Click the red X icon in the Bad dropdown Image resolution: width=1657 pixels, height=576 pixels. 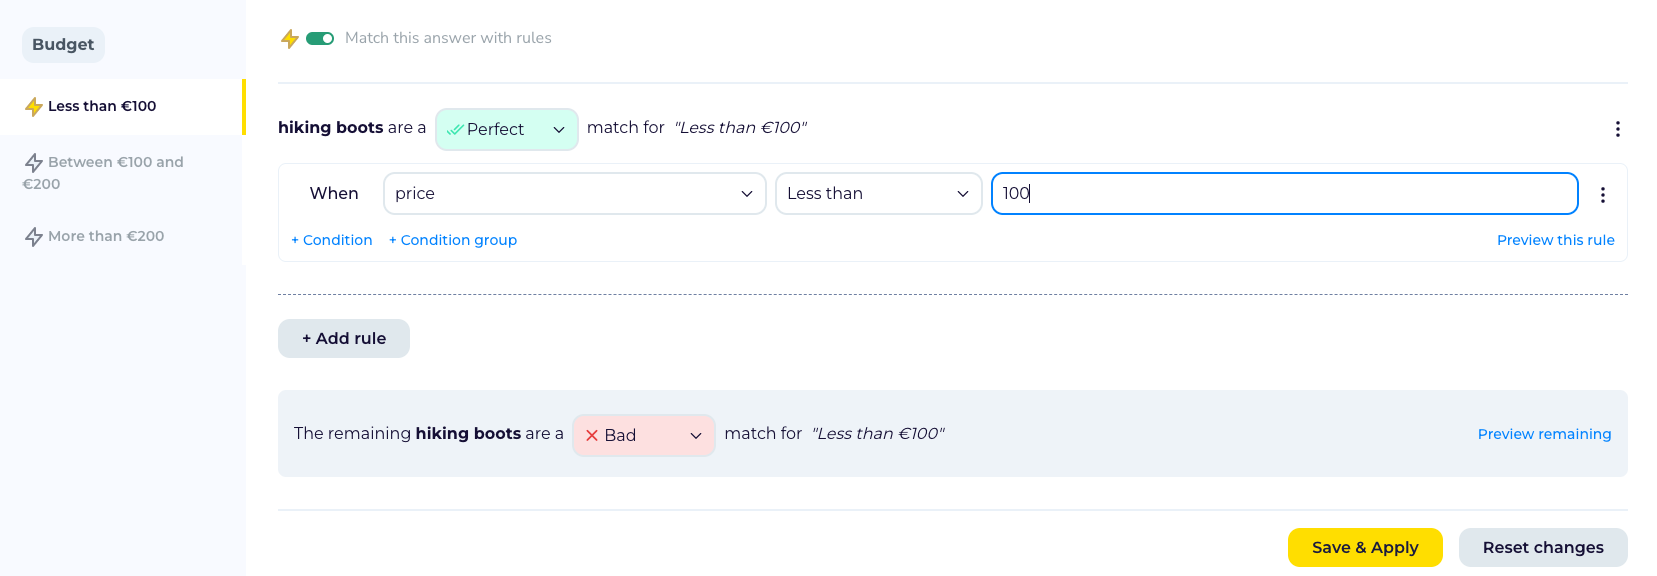click(592, 436)
